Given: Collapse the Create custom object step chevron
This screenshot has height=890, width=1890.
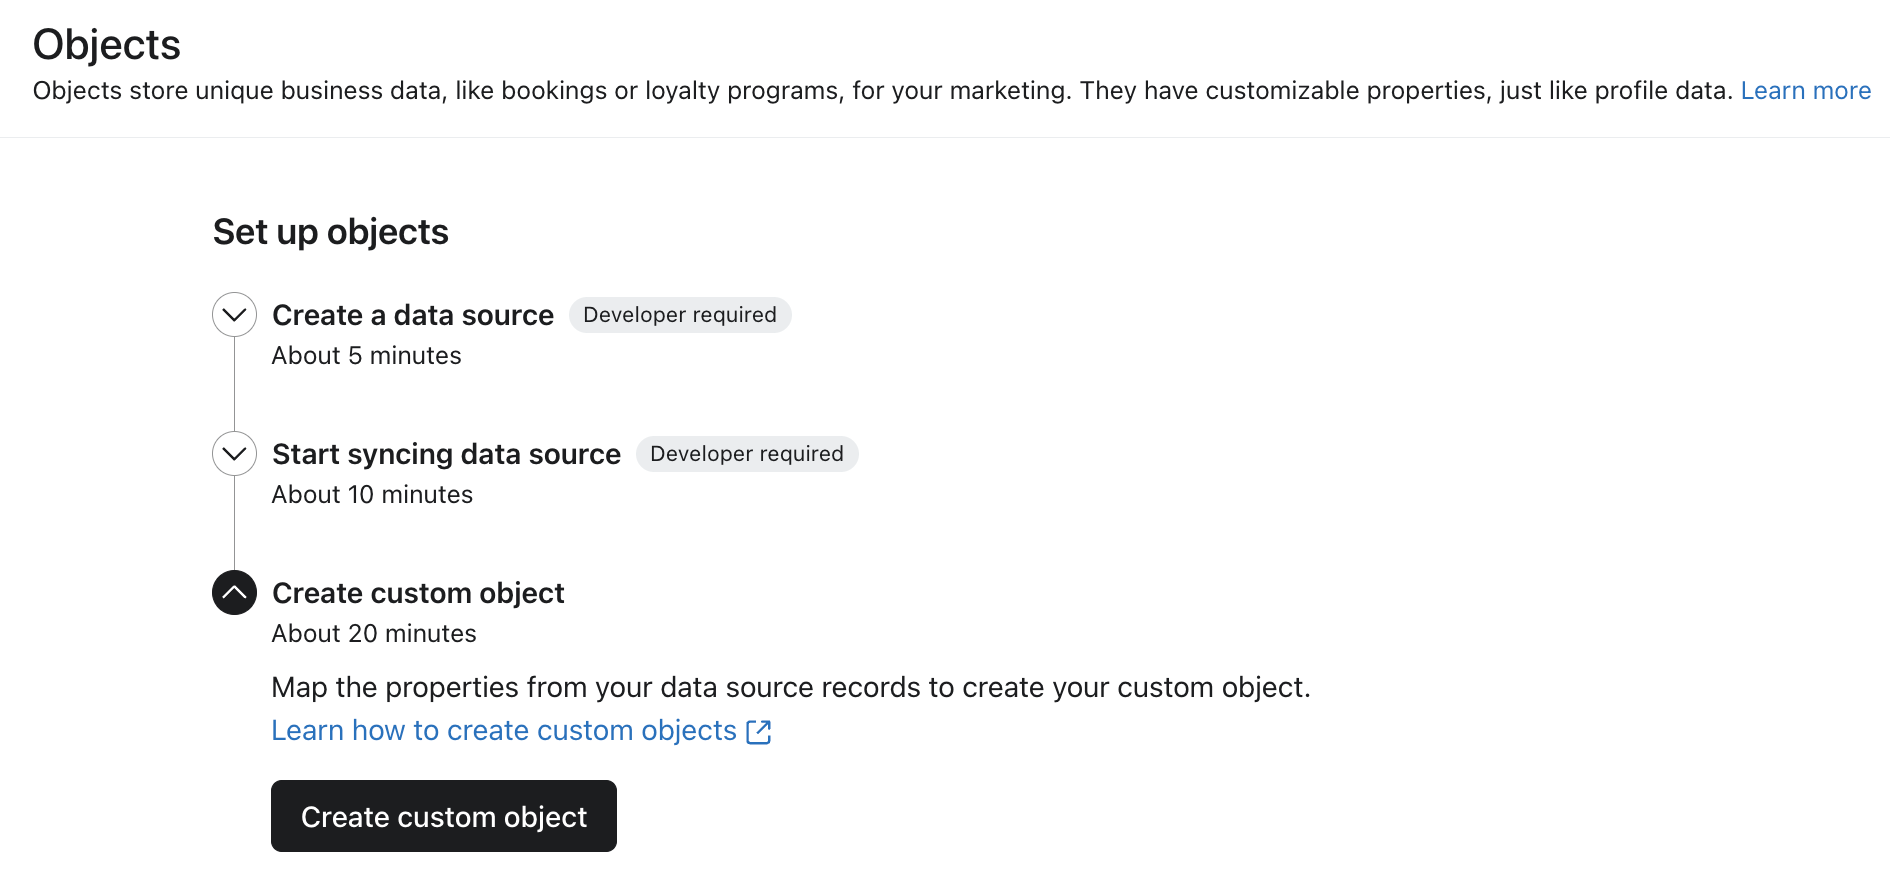Looking at the screenshot, I should [234, 593].
